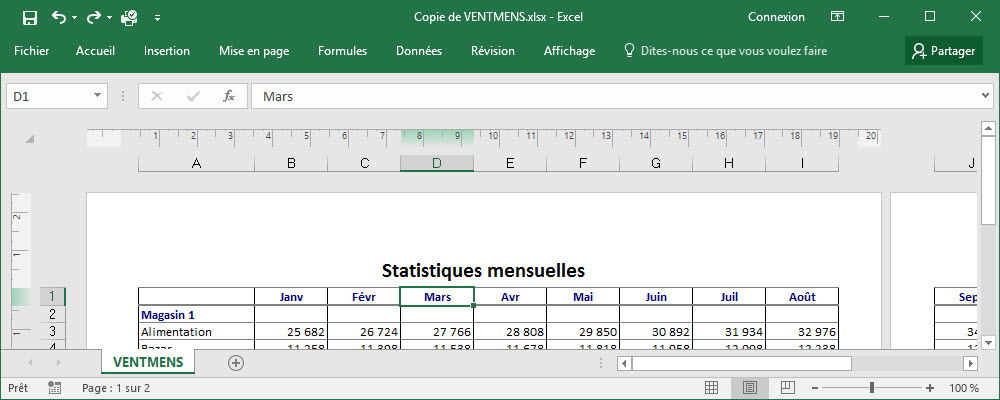Click the macro recording icon in status bar
The image size is (1000, 400).
coord(54,388)
